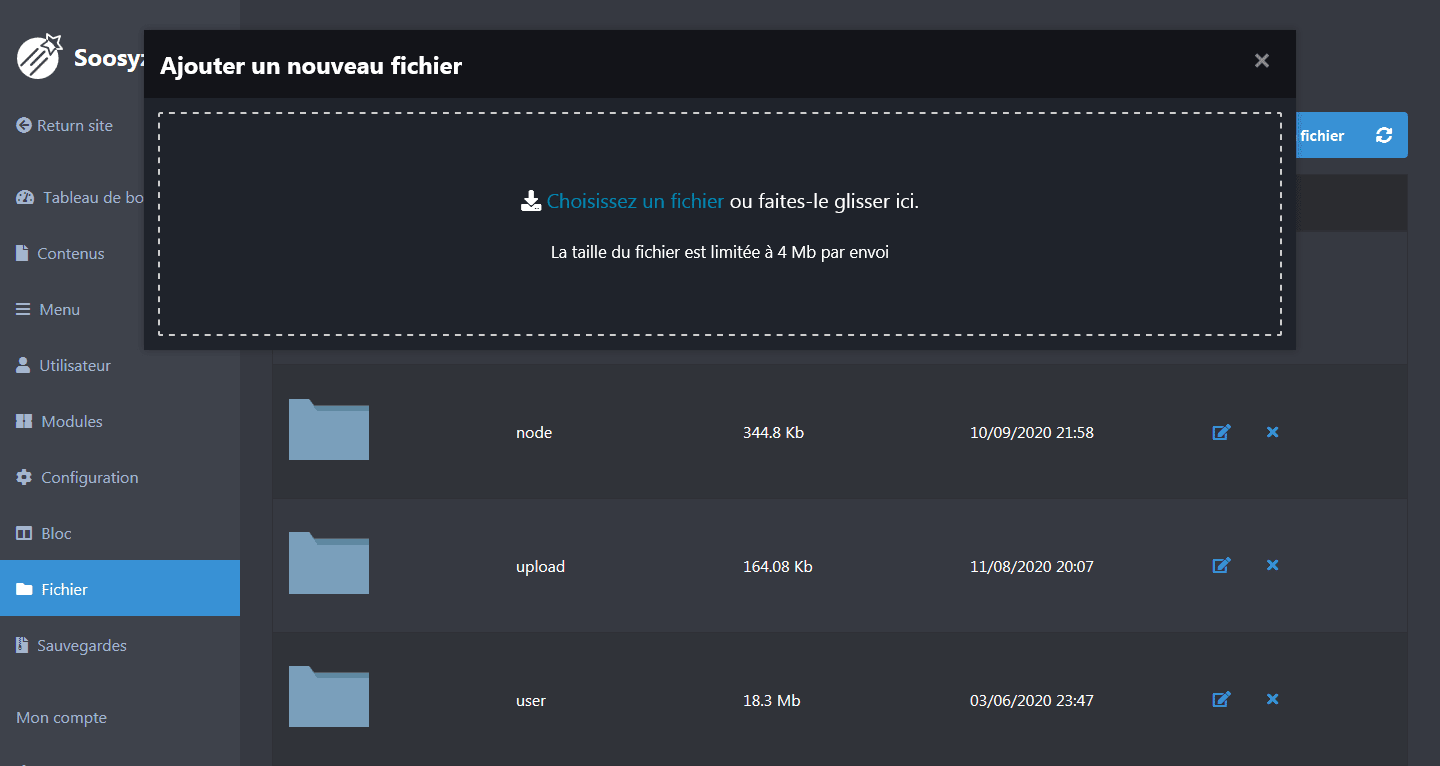The width and height of the screenshot is (1440, 766).
Task: Edit the node folder
Action: (x=1221, y=432)
